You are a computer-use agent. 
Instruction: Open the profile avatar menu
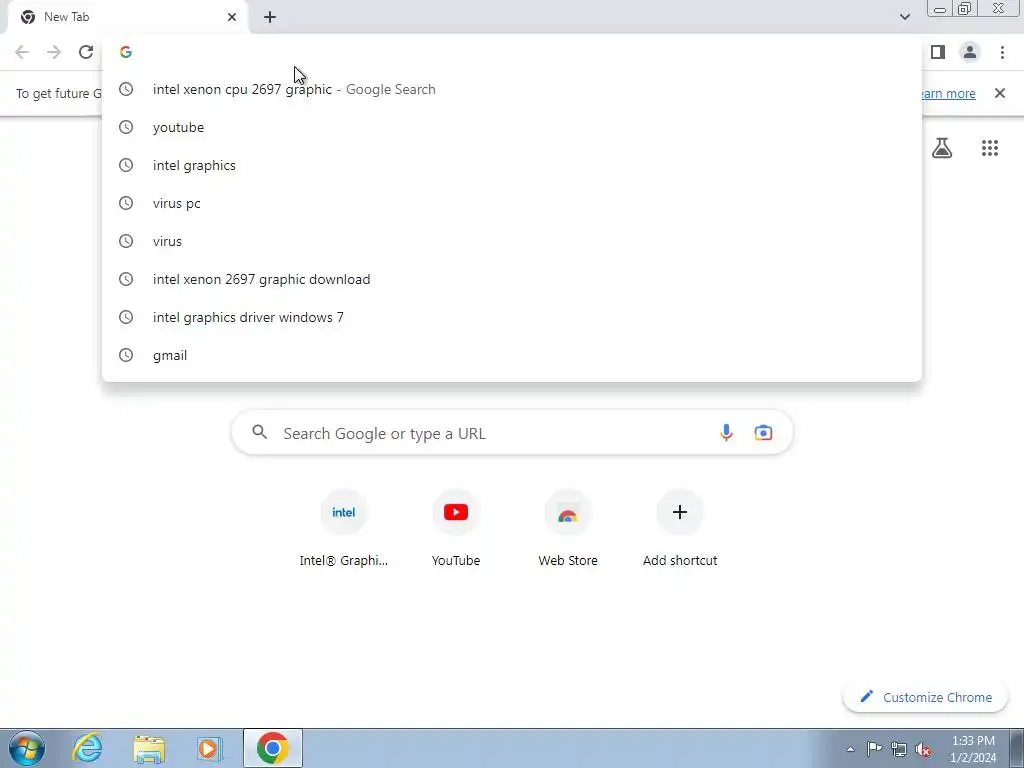(970, 52)
